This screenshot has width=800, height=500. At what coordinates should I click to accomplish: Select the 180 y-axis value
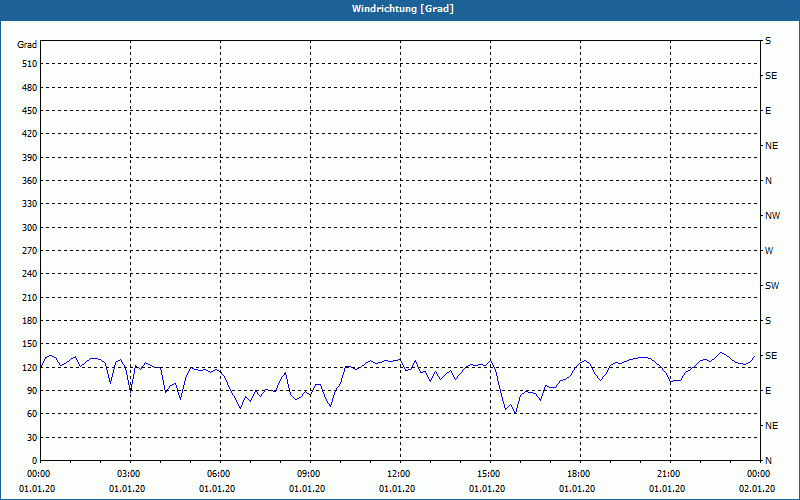point(30,321)
